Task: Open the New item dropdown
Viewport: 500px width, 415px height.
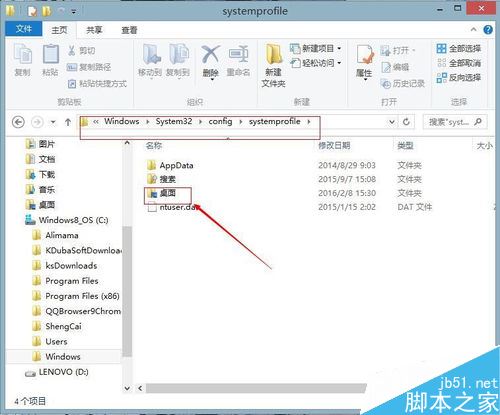Action: [x=315, y=49]
